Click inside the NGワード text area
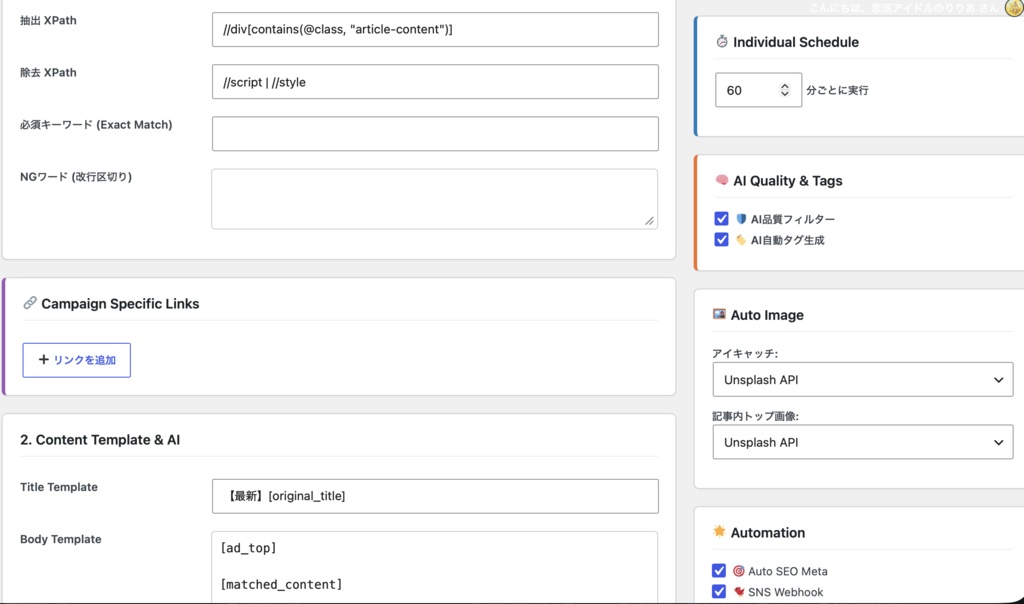This screenshot has height=604, width=1024. pyautogui.click(x=434, y=199)
